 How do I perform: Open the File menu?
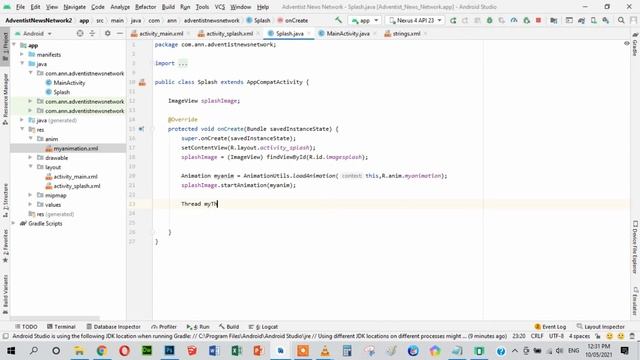pos(20,7)
